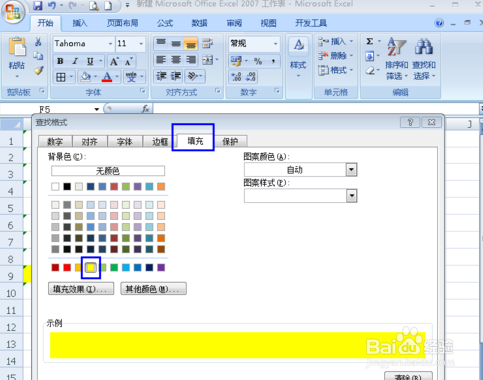Pick the purple standard color swatch

click(x=161, y=267)
